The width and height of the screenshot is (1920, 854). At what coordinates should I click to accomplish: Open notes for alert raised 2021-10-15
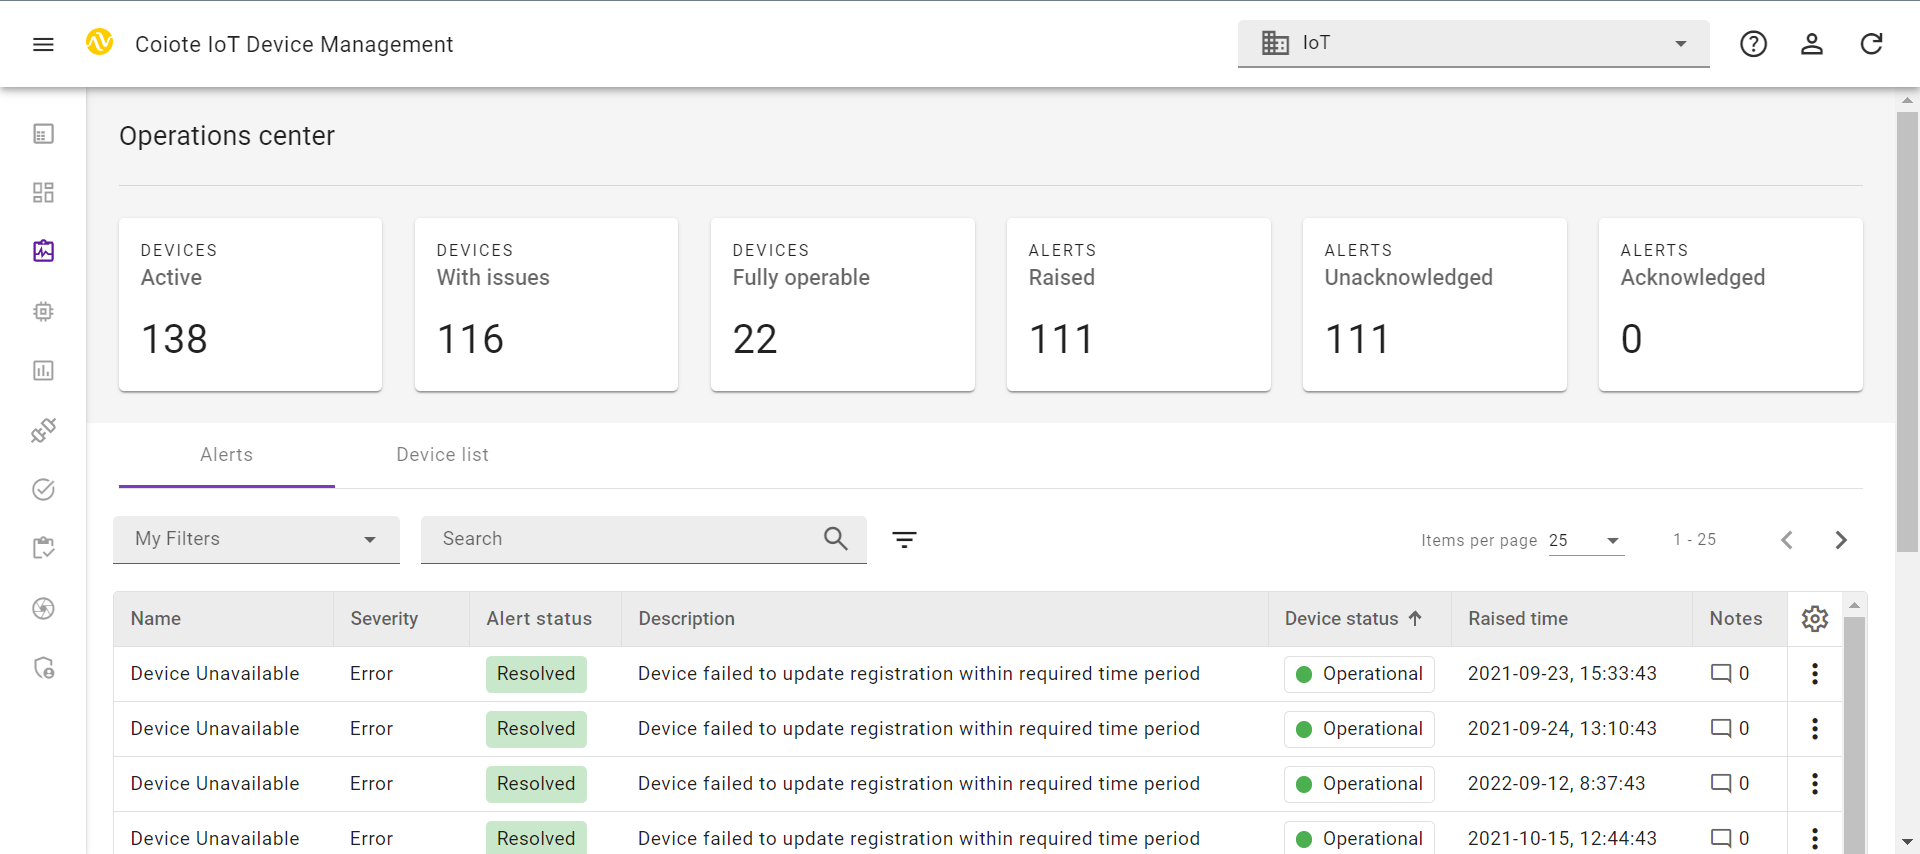click(1729, 838)
